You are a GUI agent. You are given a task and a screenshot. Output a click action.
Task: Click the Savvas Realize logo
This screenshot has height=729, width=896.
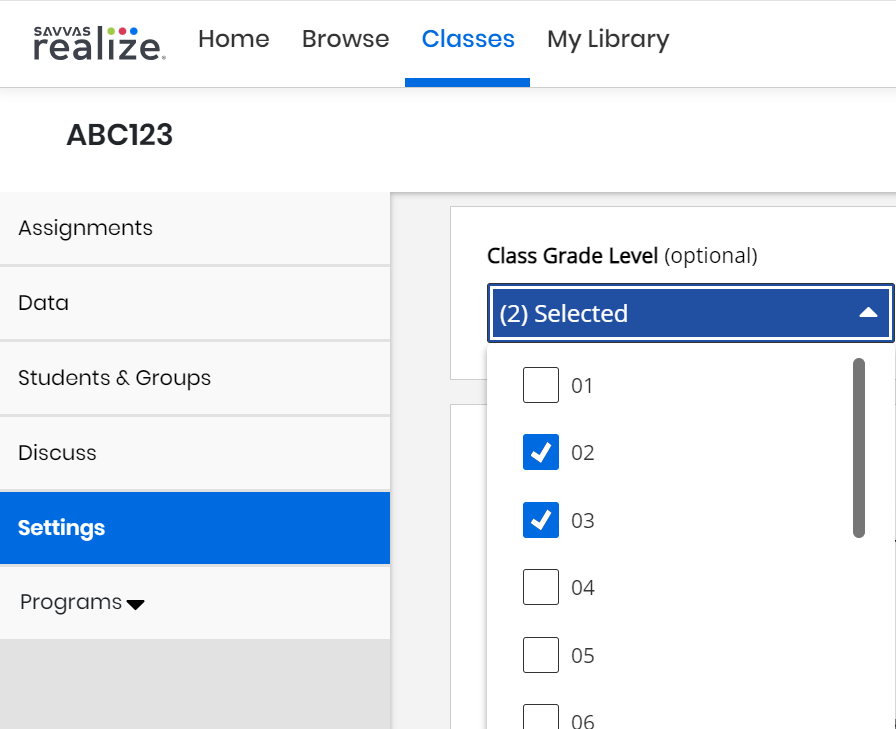click(x=99, y=43)
